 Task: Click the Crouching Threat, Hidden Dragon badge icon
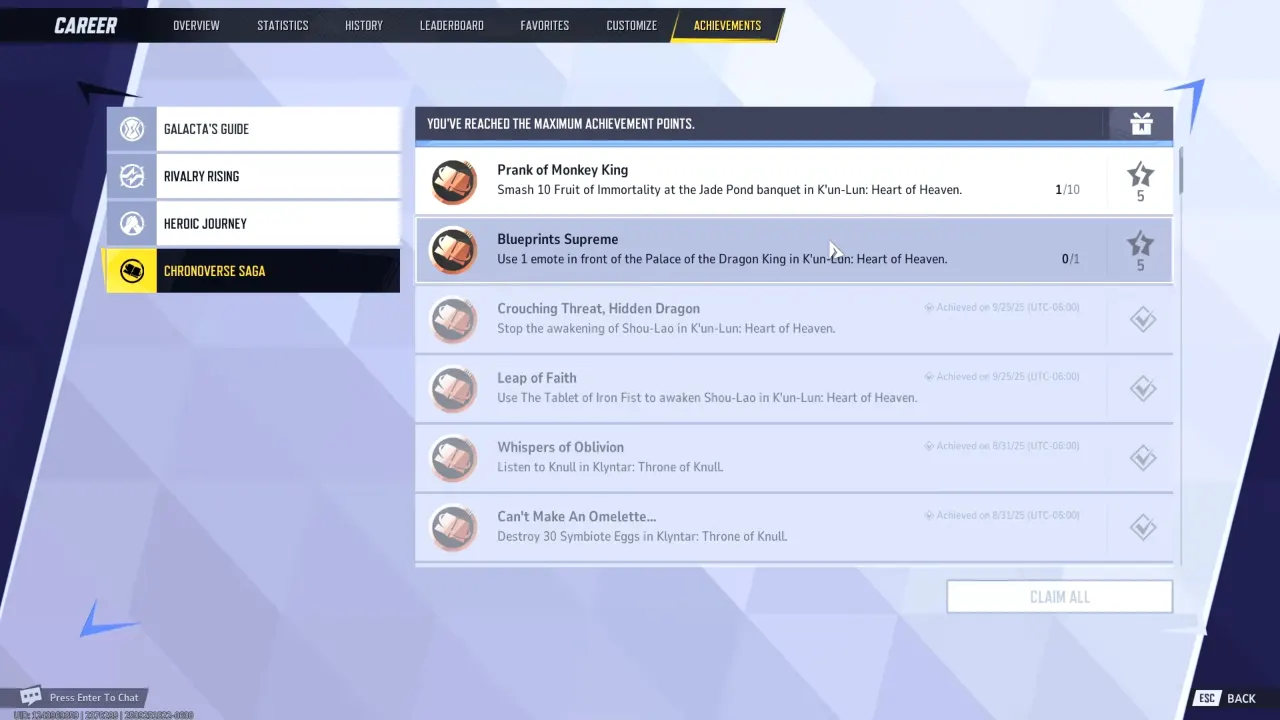pyautogui.click(x=454, y=320)
